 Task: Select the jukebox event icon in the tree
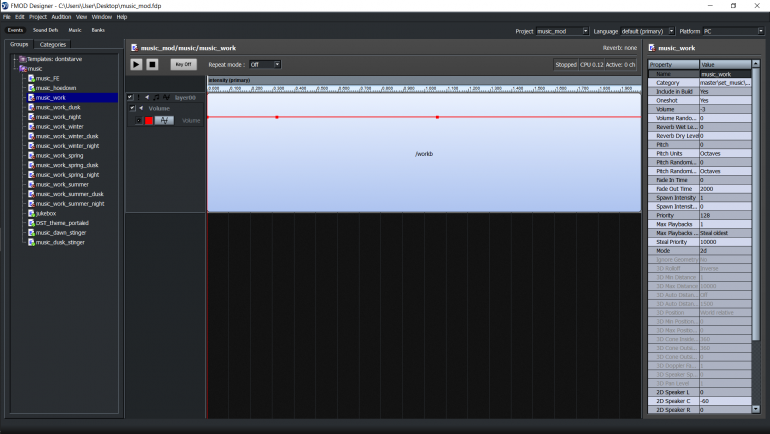point(31,213)
